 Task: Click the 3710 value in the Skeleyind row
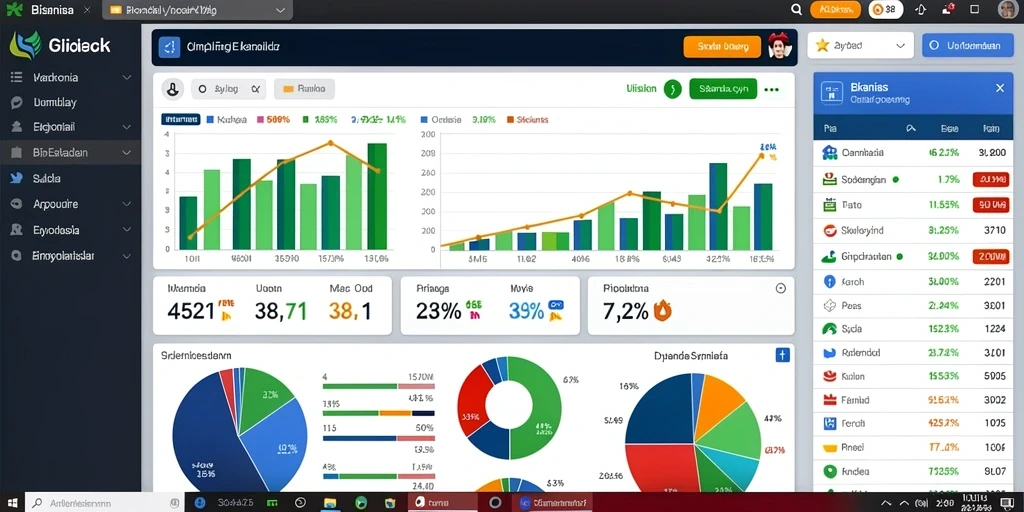point(994,231)
